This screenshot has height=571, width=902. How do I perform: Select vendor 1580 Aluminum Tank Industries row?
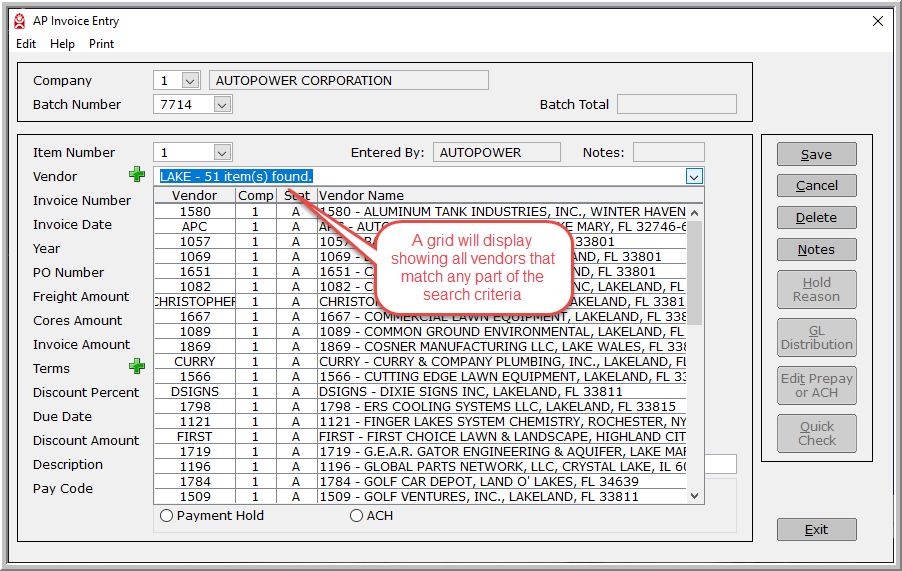coord(500,212)
